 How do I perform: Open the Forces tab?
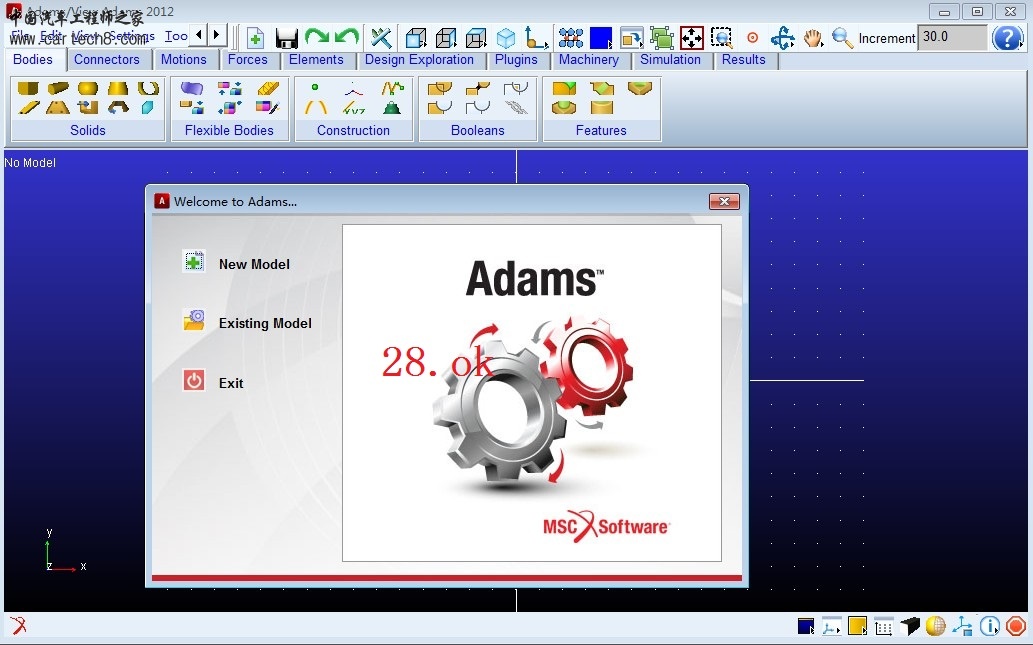pos(248,59)
